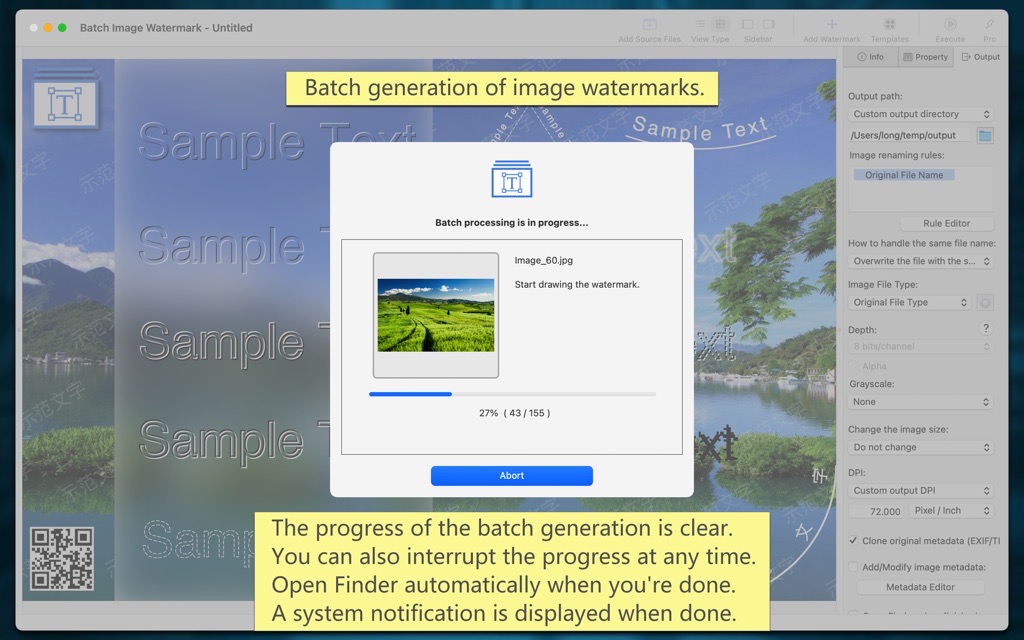Click the Execute play icon

coord(950,24)
